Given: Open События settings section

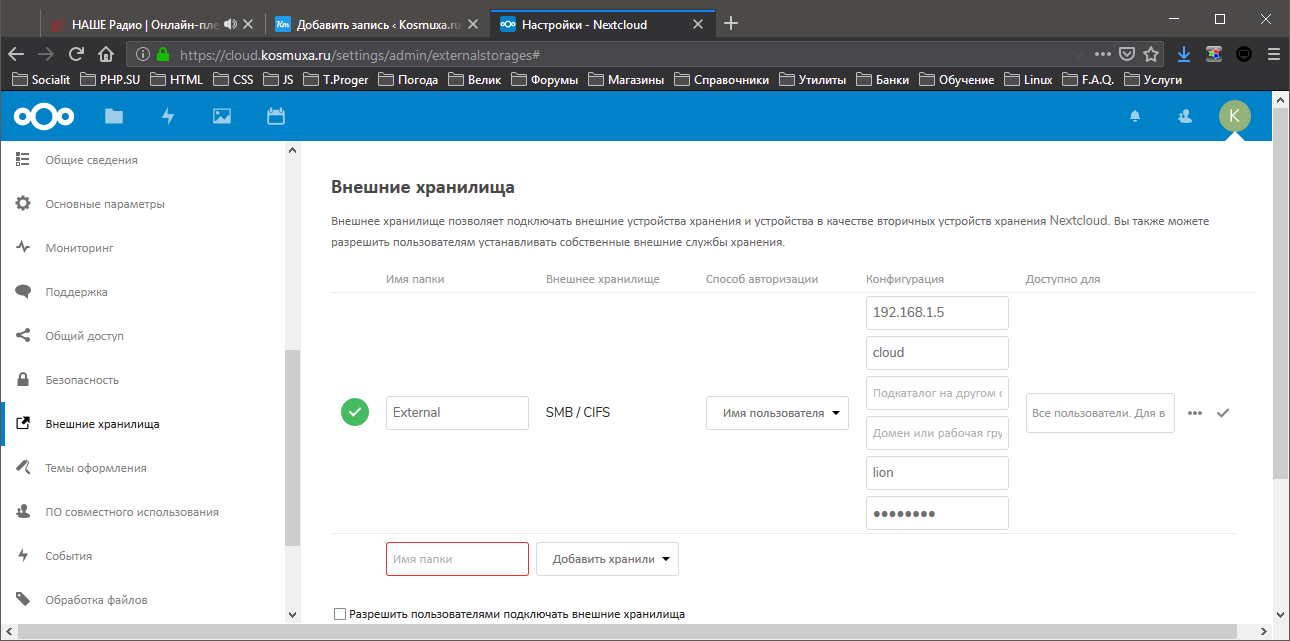Looking at the screenshot, I should tap(68, 556).
